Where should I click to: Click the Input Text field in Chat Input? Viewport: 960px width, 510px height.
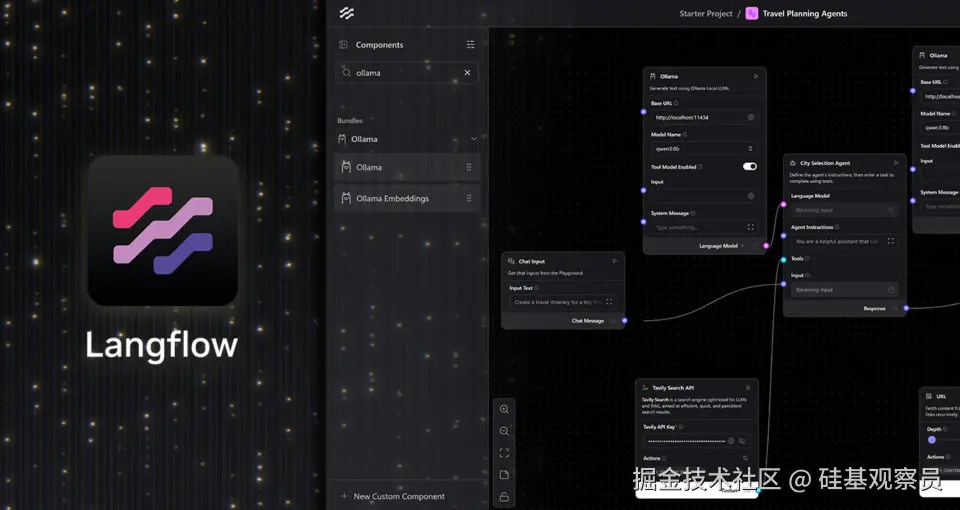pos(563,302)
